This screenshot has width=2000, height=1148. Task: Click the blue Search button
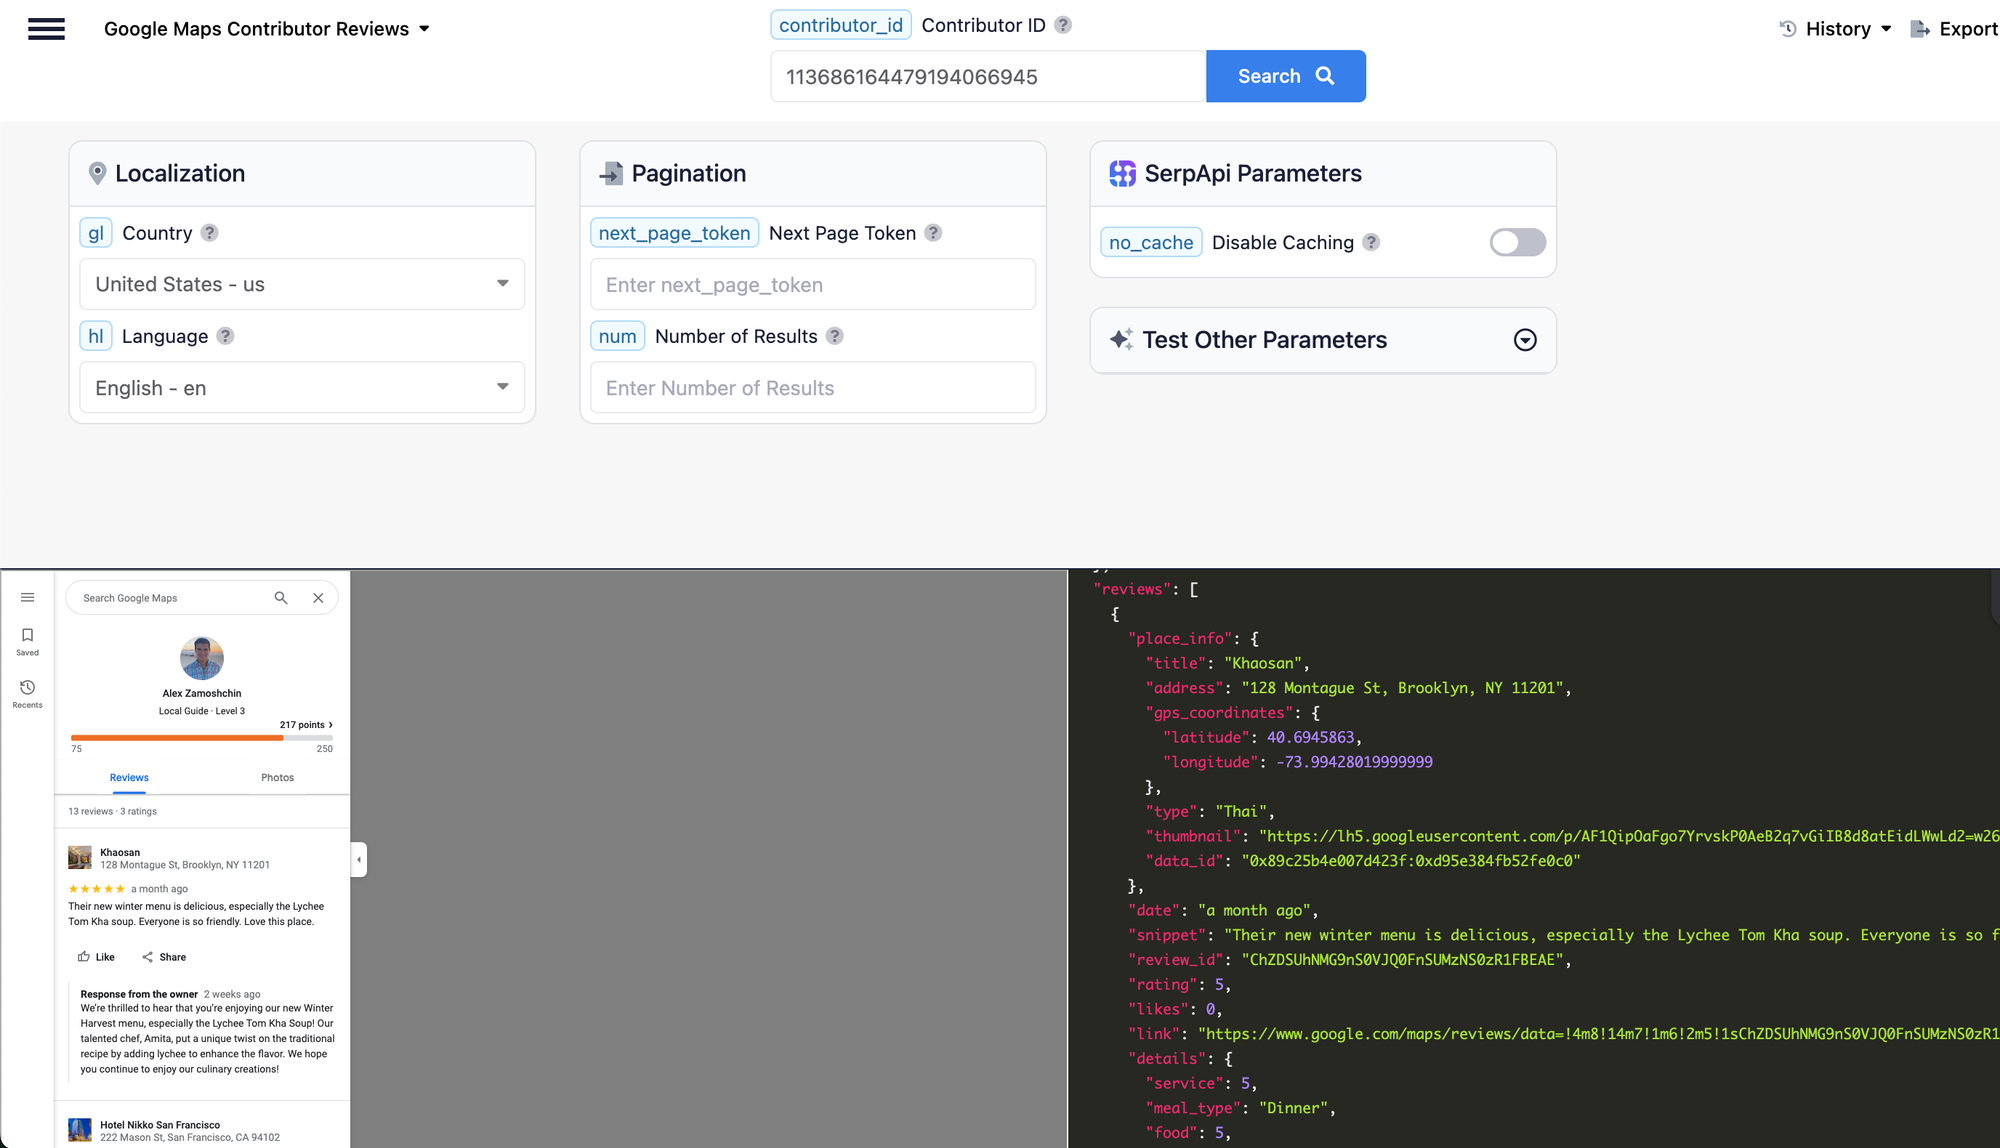tap(1285, 76)
